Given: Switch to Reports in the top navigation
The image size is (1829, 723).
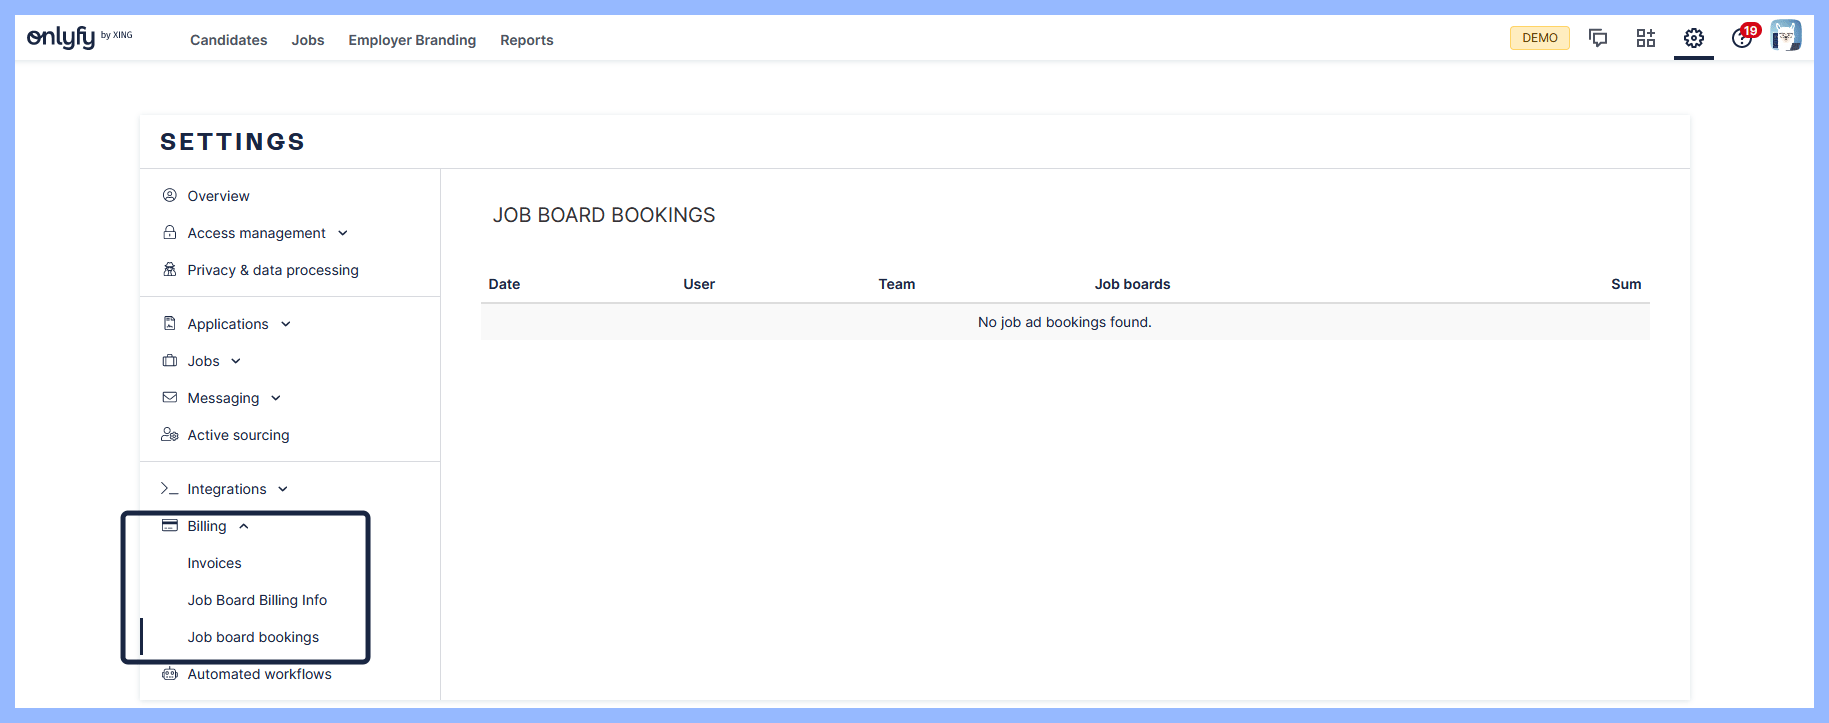Looking at the screenshot, I should click(526, 40).
